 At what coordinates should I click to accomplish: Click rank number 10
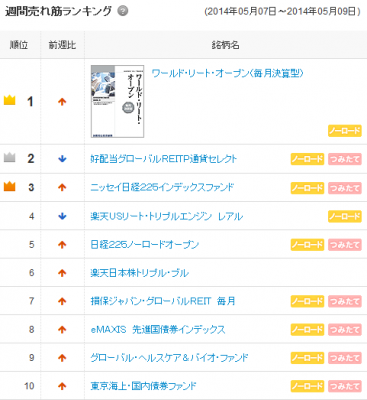coord(29,386)
